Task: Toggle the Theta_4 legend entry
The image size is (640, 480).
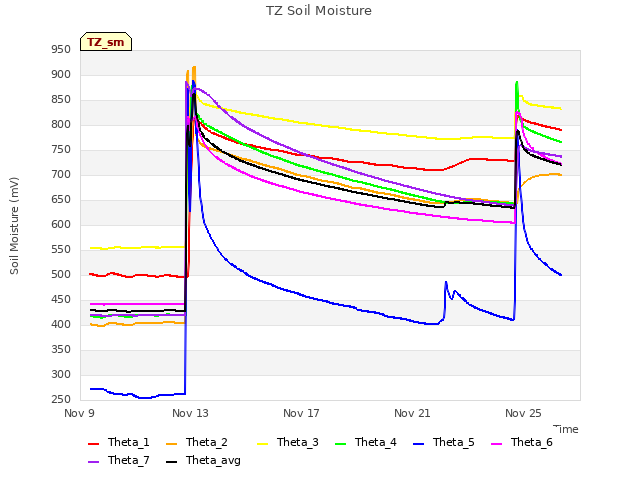Action: click(366, 442)
